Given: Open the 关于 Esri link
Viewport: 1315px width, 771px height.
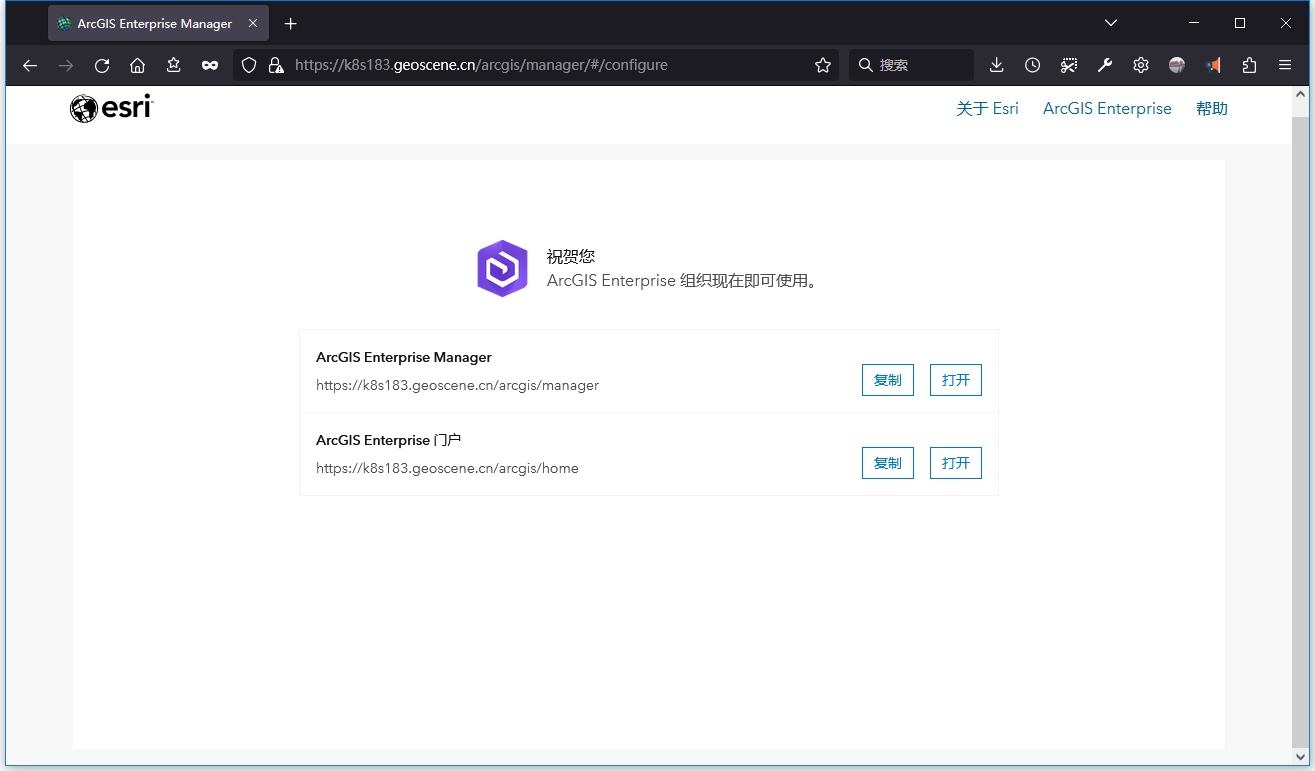Looking at the screenshot, I should 987,108.
